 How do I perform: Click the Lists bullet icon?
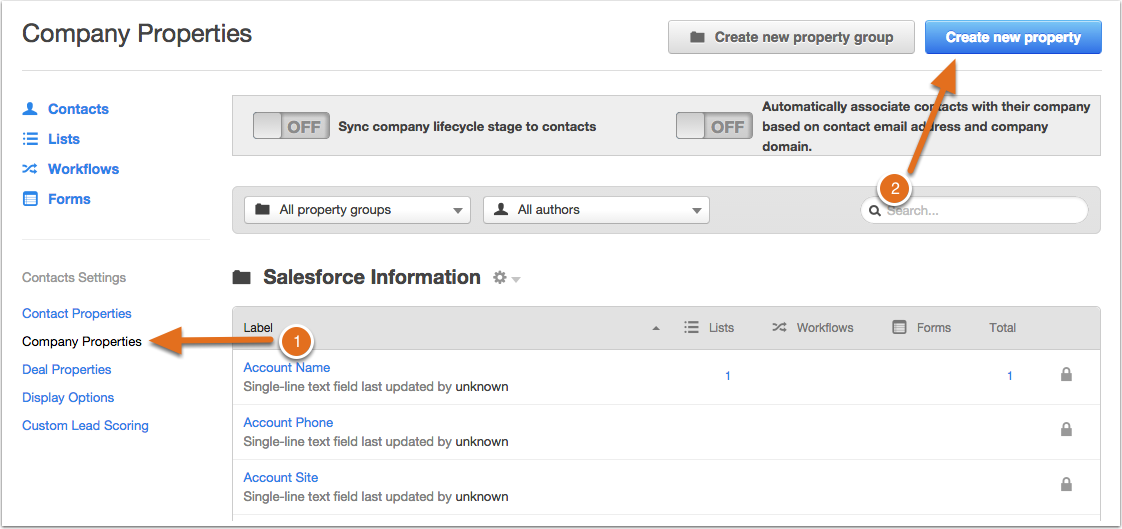(x=30, y=139)
